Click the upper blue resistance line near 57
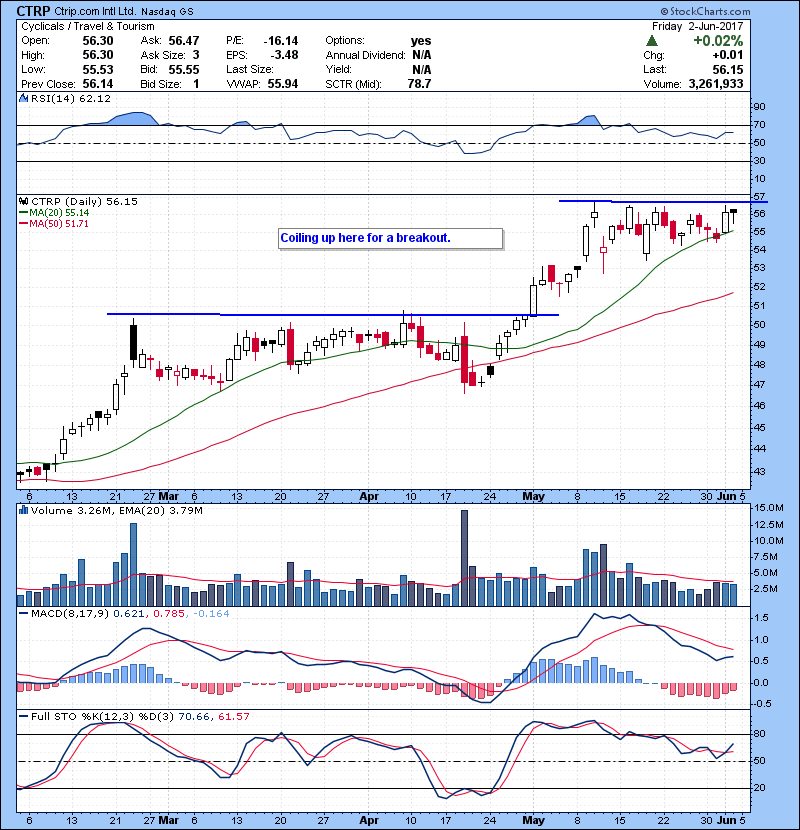 point(663,202)
